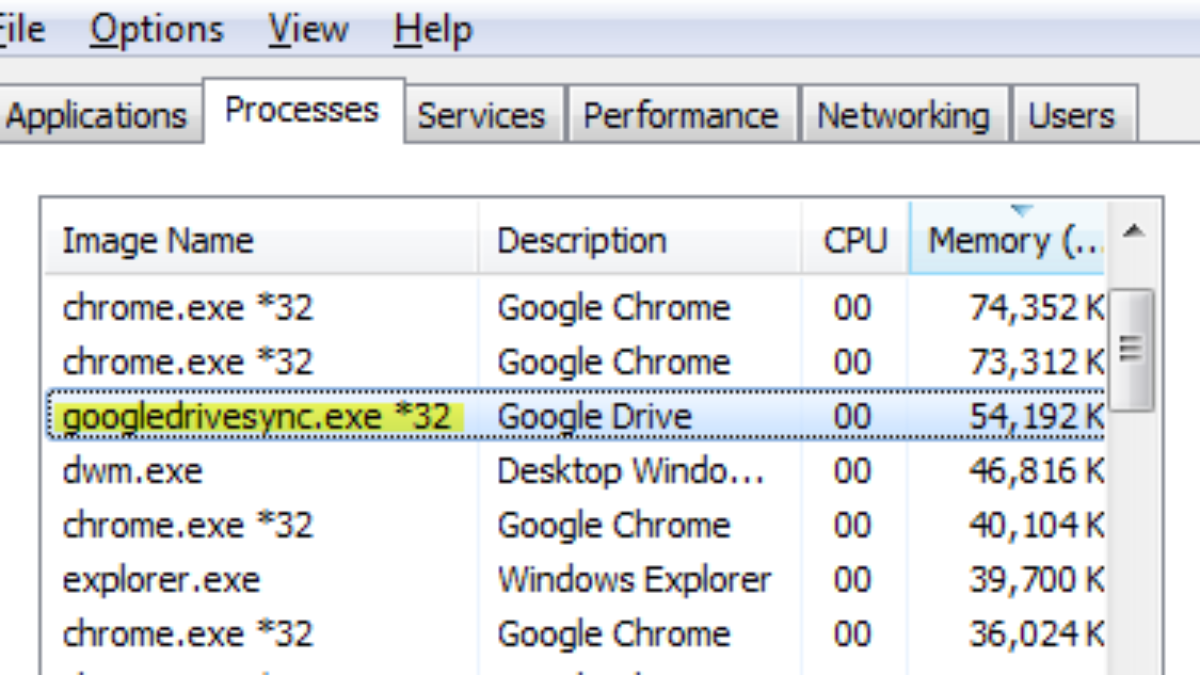This screenshot has height=675, width=1200.
Task: Switch to the Networking tab
Action: coord(903,116)
